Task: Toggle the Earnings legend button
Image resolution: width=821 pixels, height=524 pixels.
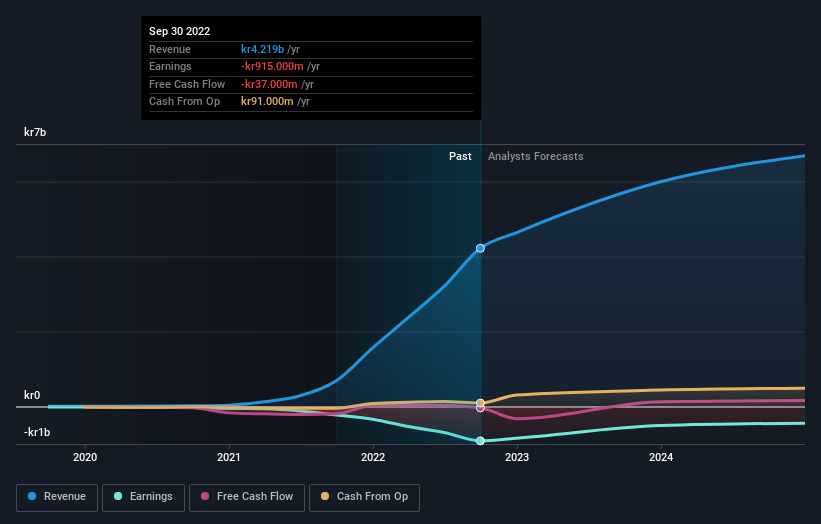Action: (143, 497)
